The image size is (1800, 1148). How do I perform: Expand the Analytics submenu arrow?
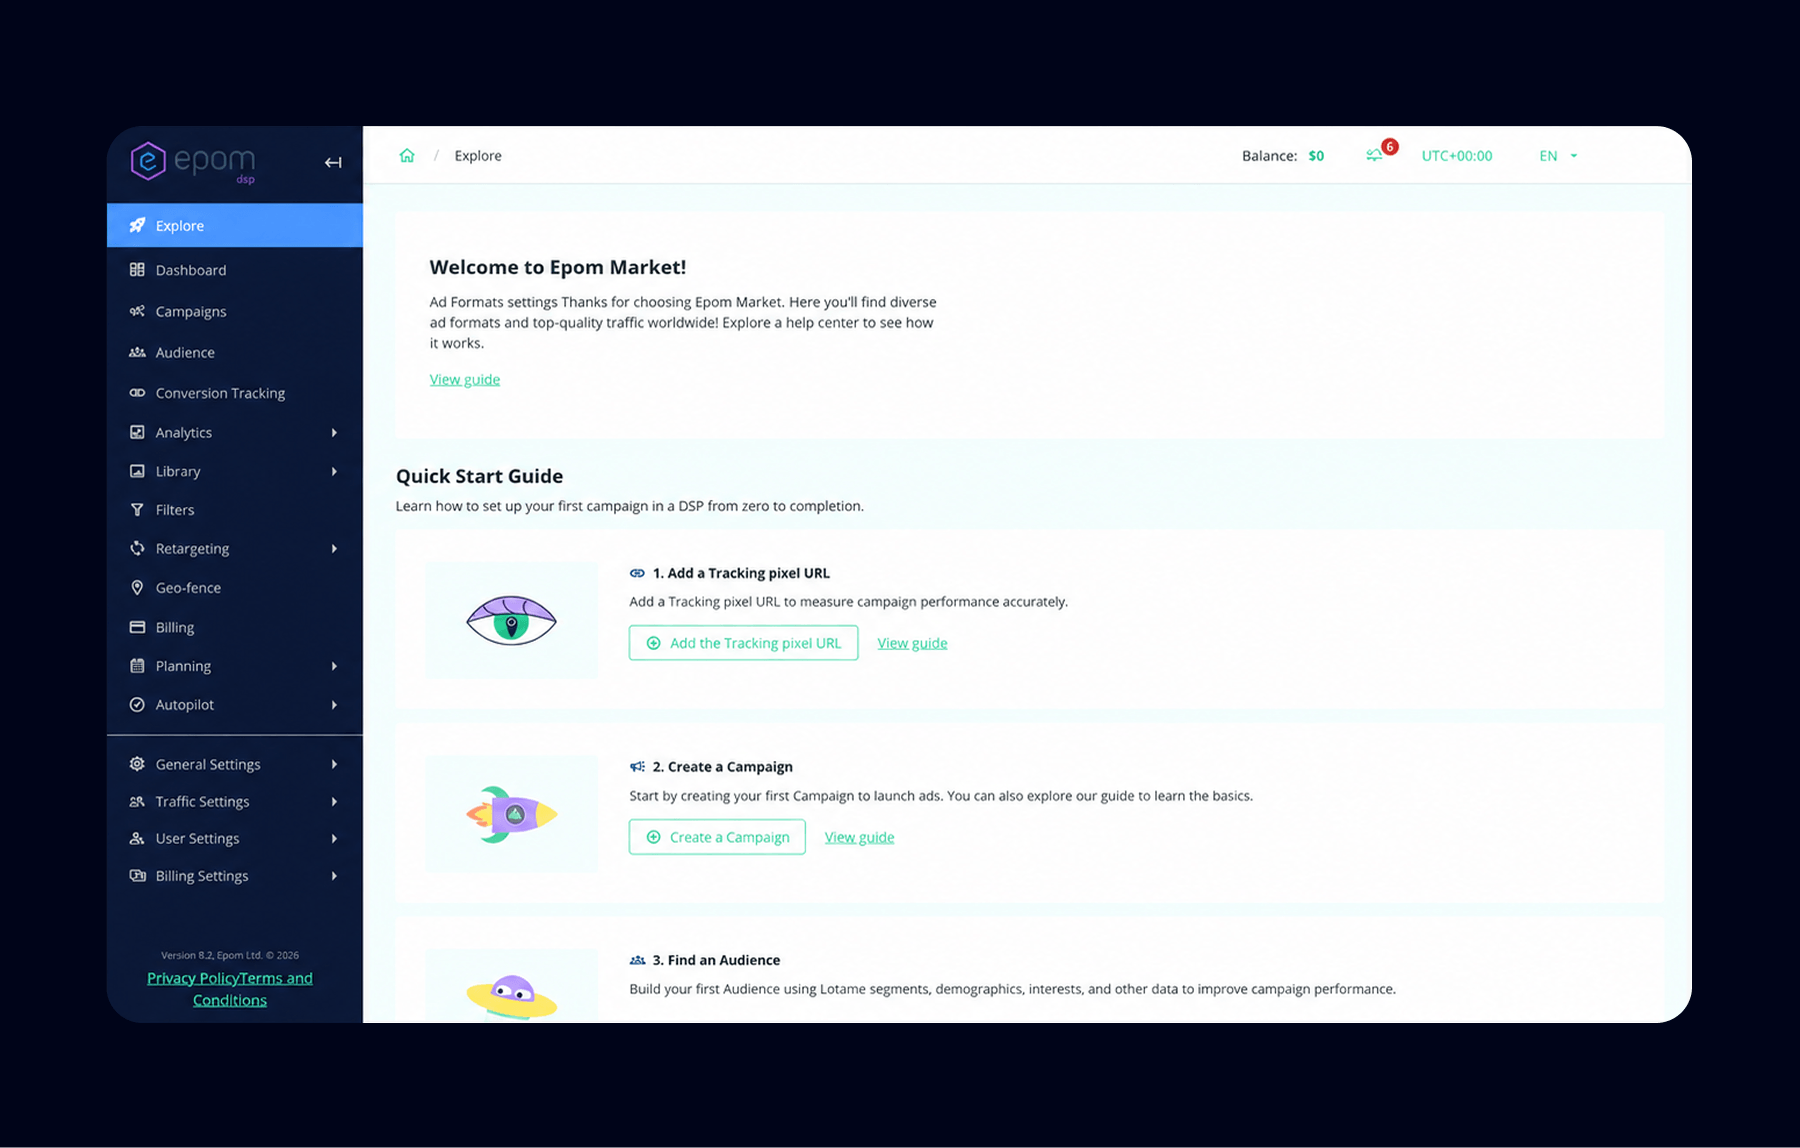334,433
